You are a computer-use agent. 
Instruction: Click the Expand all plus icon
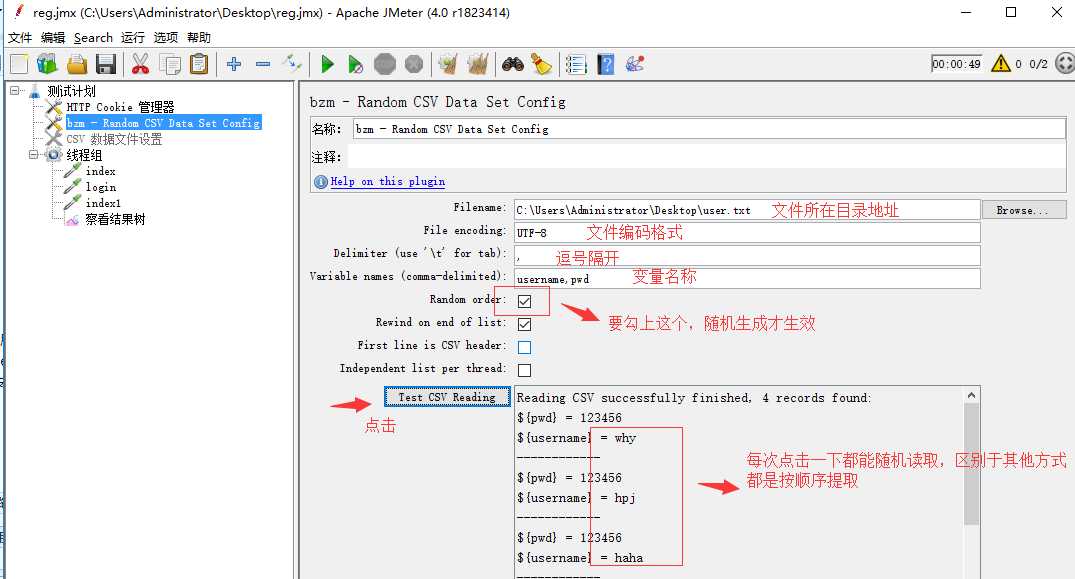234,64
